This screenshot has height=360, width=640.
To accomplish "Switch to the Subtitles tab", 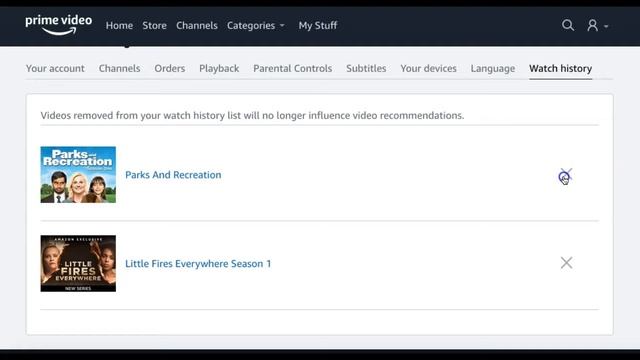I will point(366,68).
